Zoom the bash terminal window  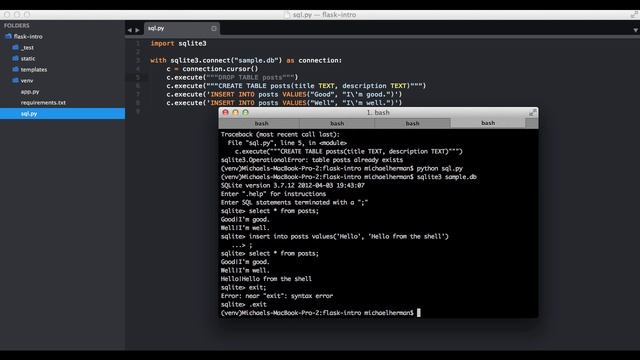tap(245, 112)
